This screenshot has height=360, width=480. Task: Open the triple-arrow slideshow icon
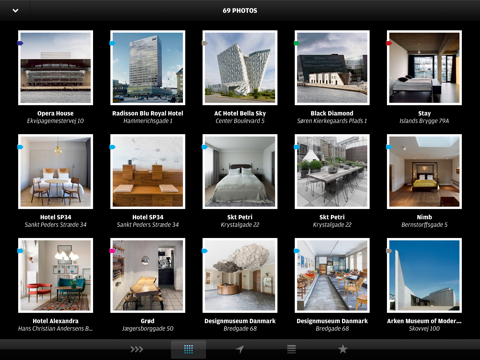click(137, 349)
